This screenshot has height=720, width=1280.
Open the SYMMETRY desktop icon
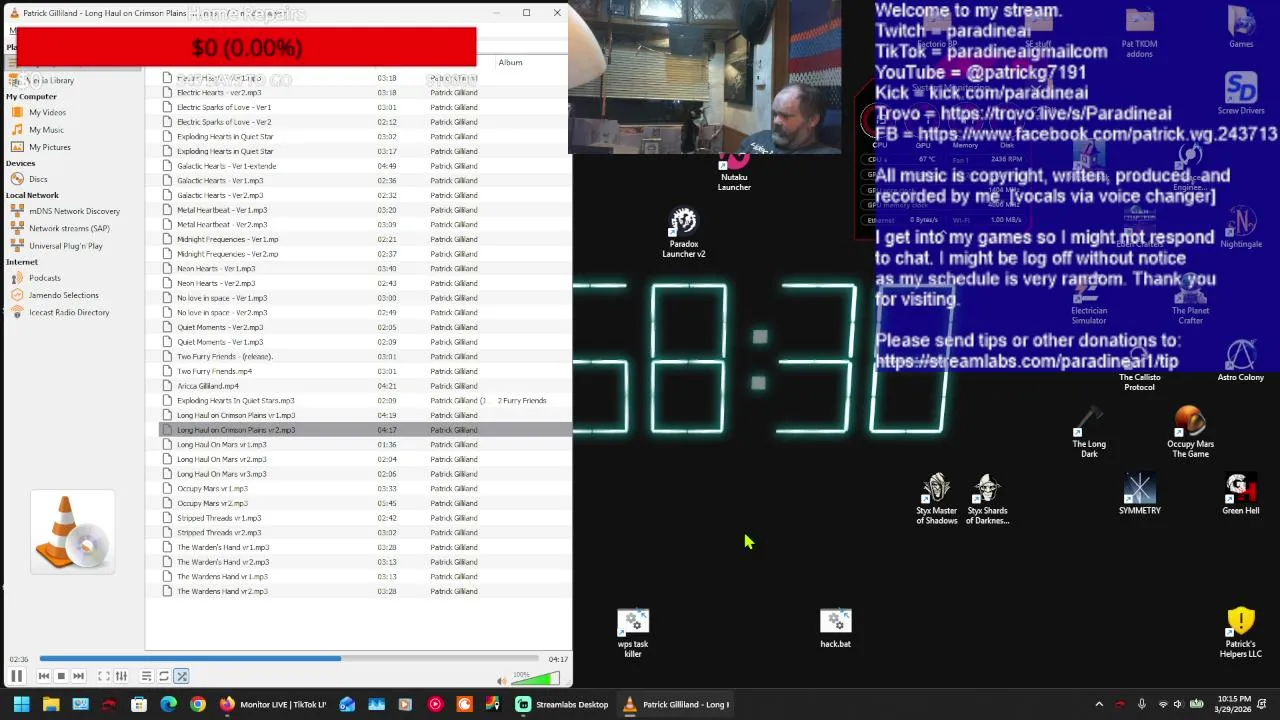tap(1139, 494)
